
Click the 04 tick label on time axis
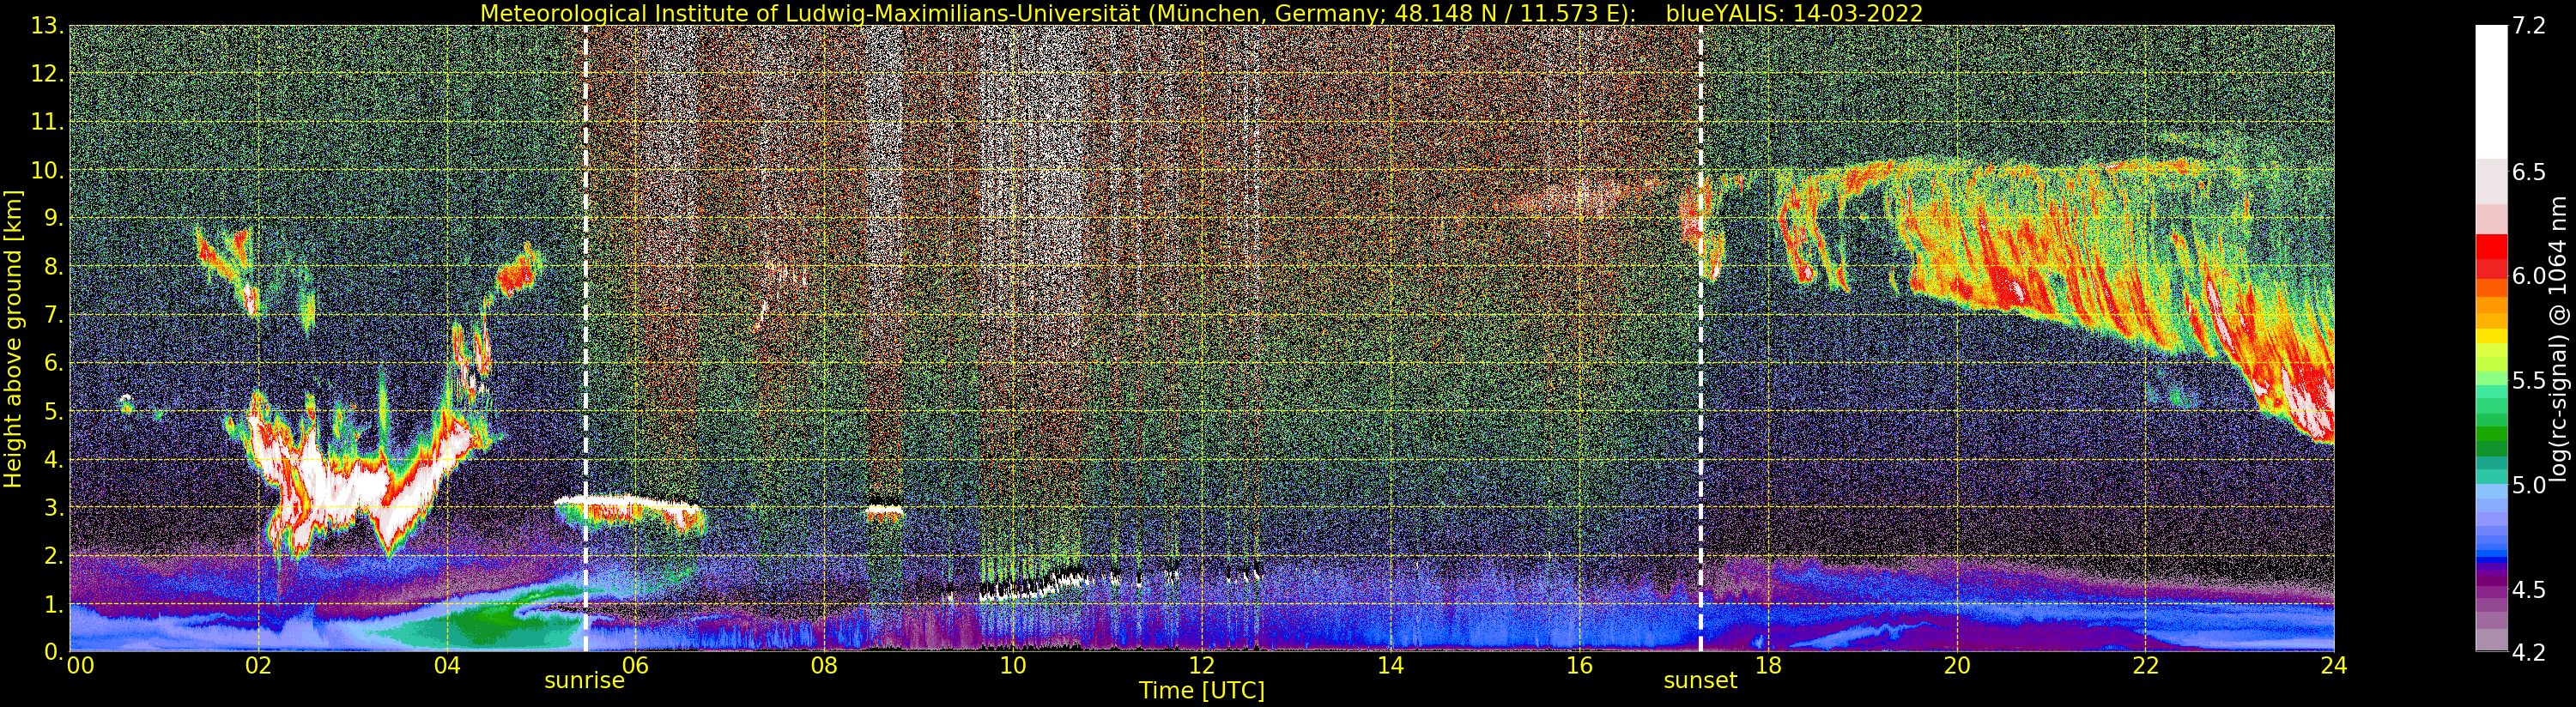click(447, 665)
